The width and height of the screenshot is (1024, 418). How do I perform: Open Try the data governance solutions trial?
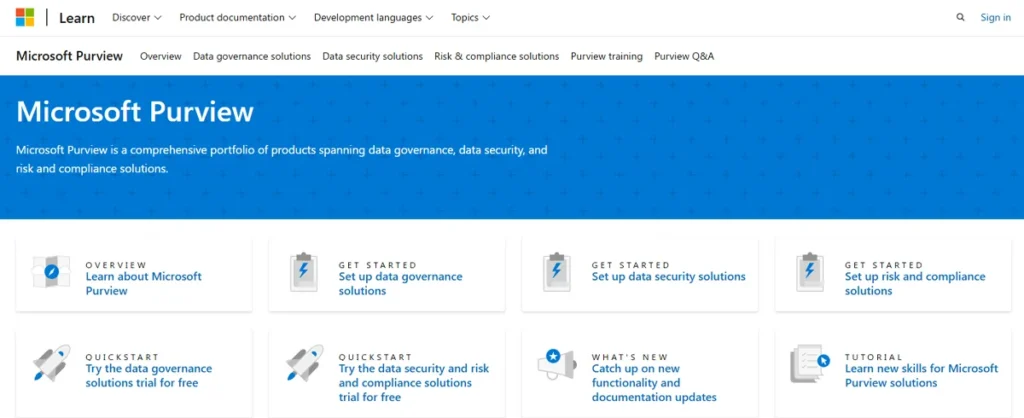149,376
